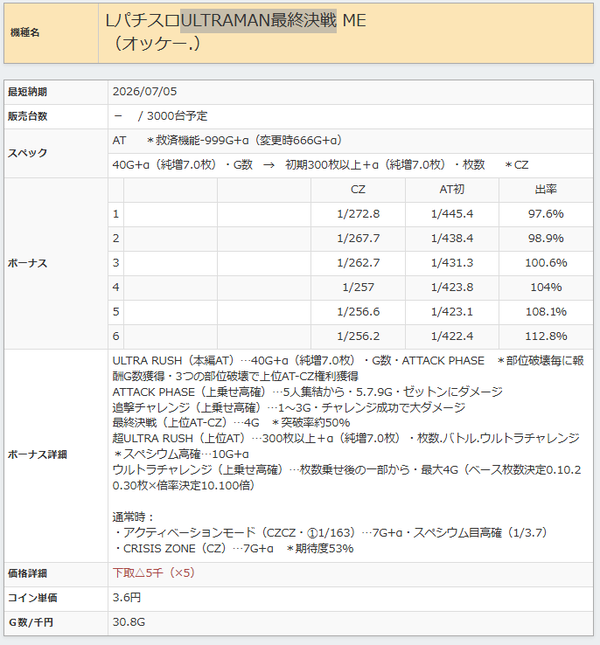Select the CZ column header
This screenshot has width=600, height=645.
[x=358, y=189]
